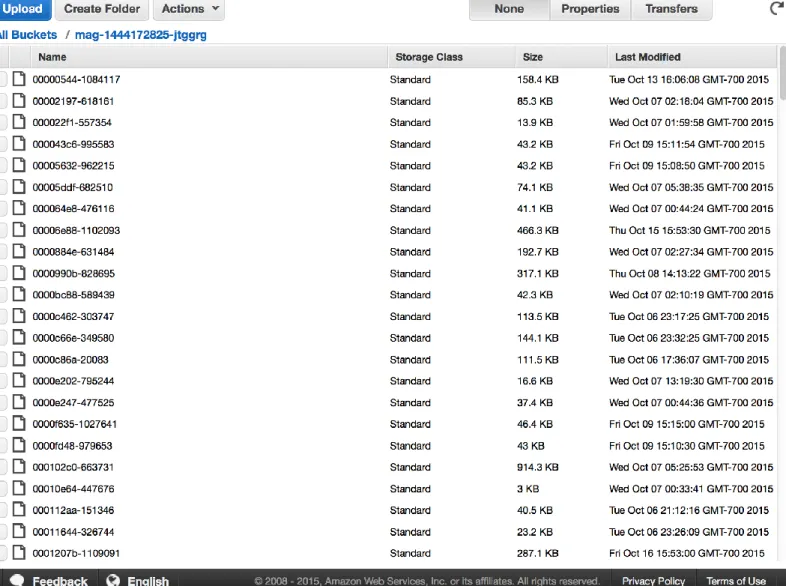This screenshot has width=786, height=586.
Task: Click file icon for 000043c6-995583
Action: click(19, 144)
